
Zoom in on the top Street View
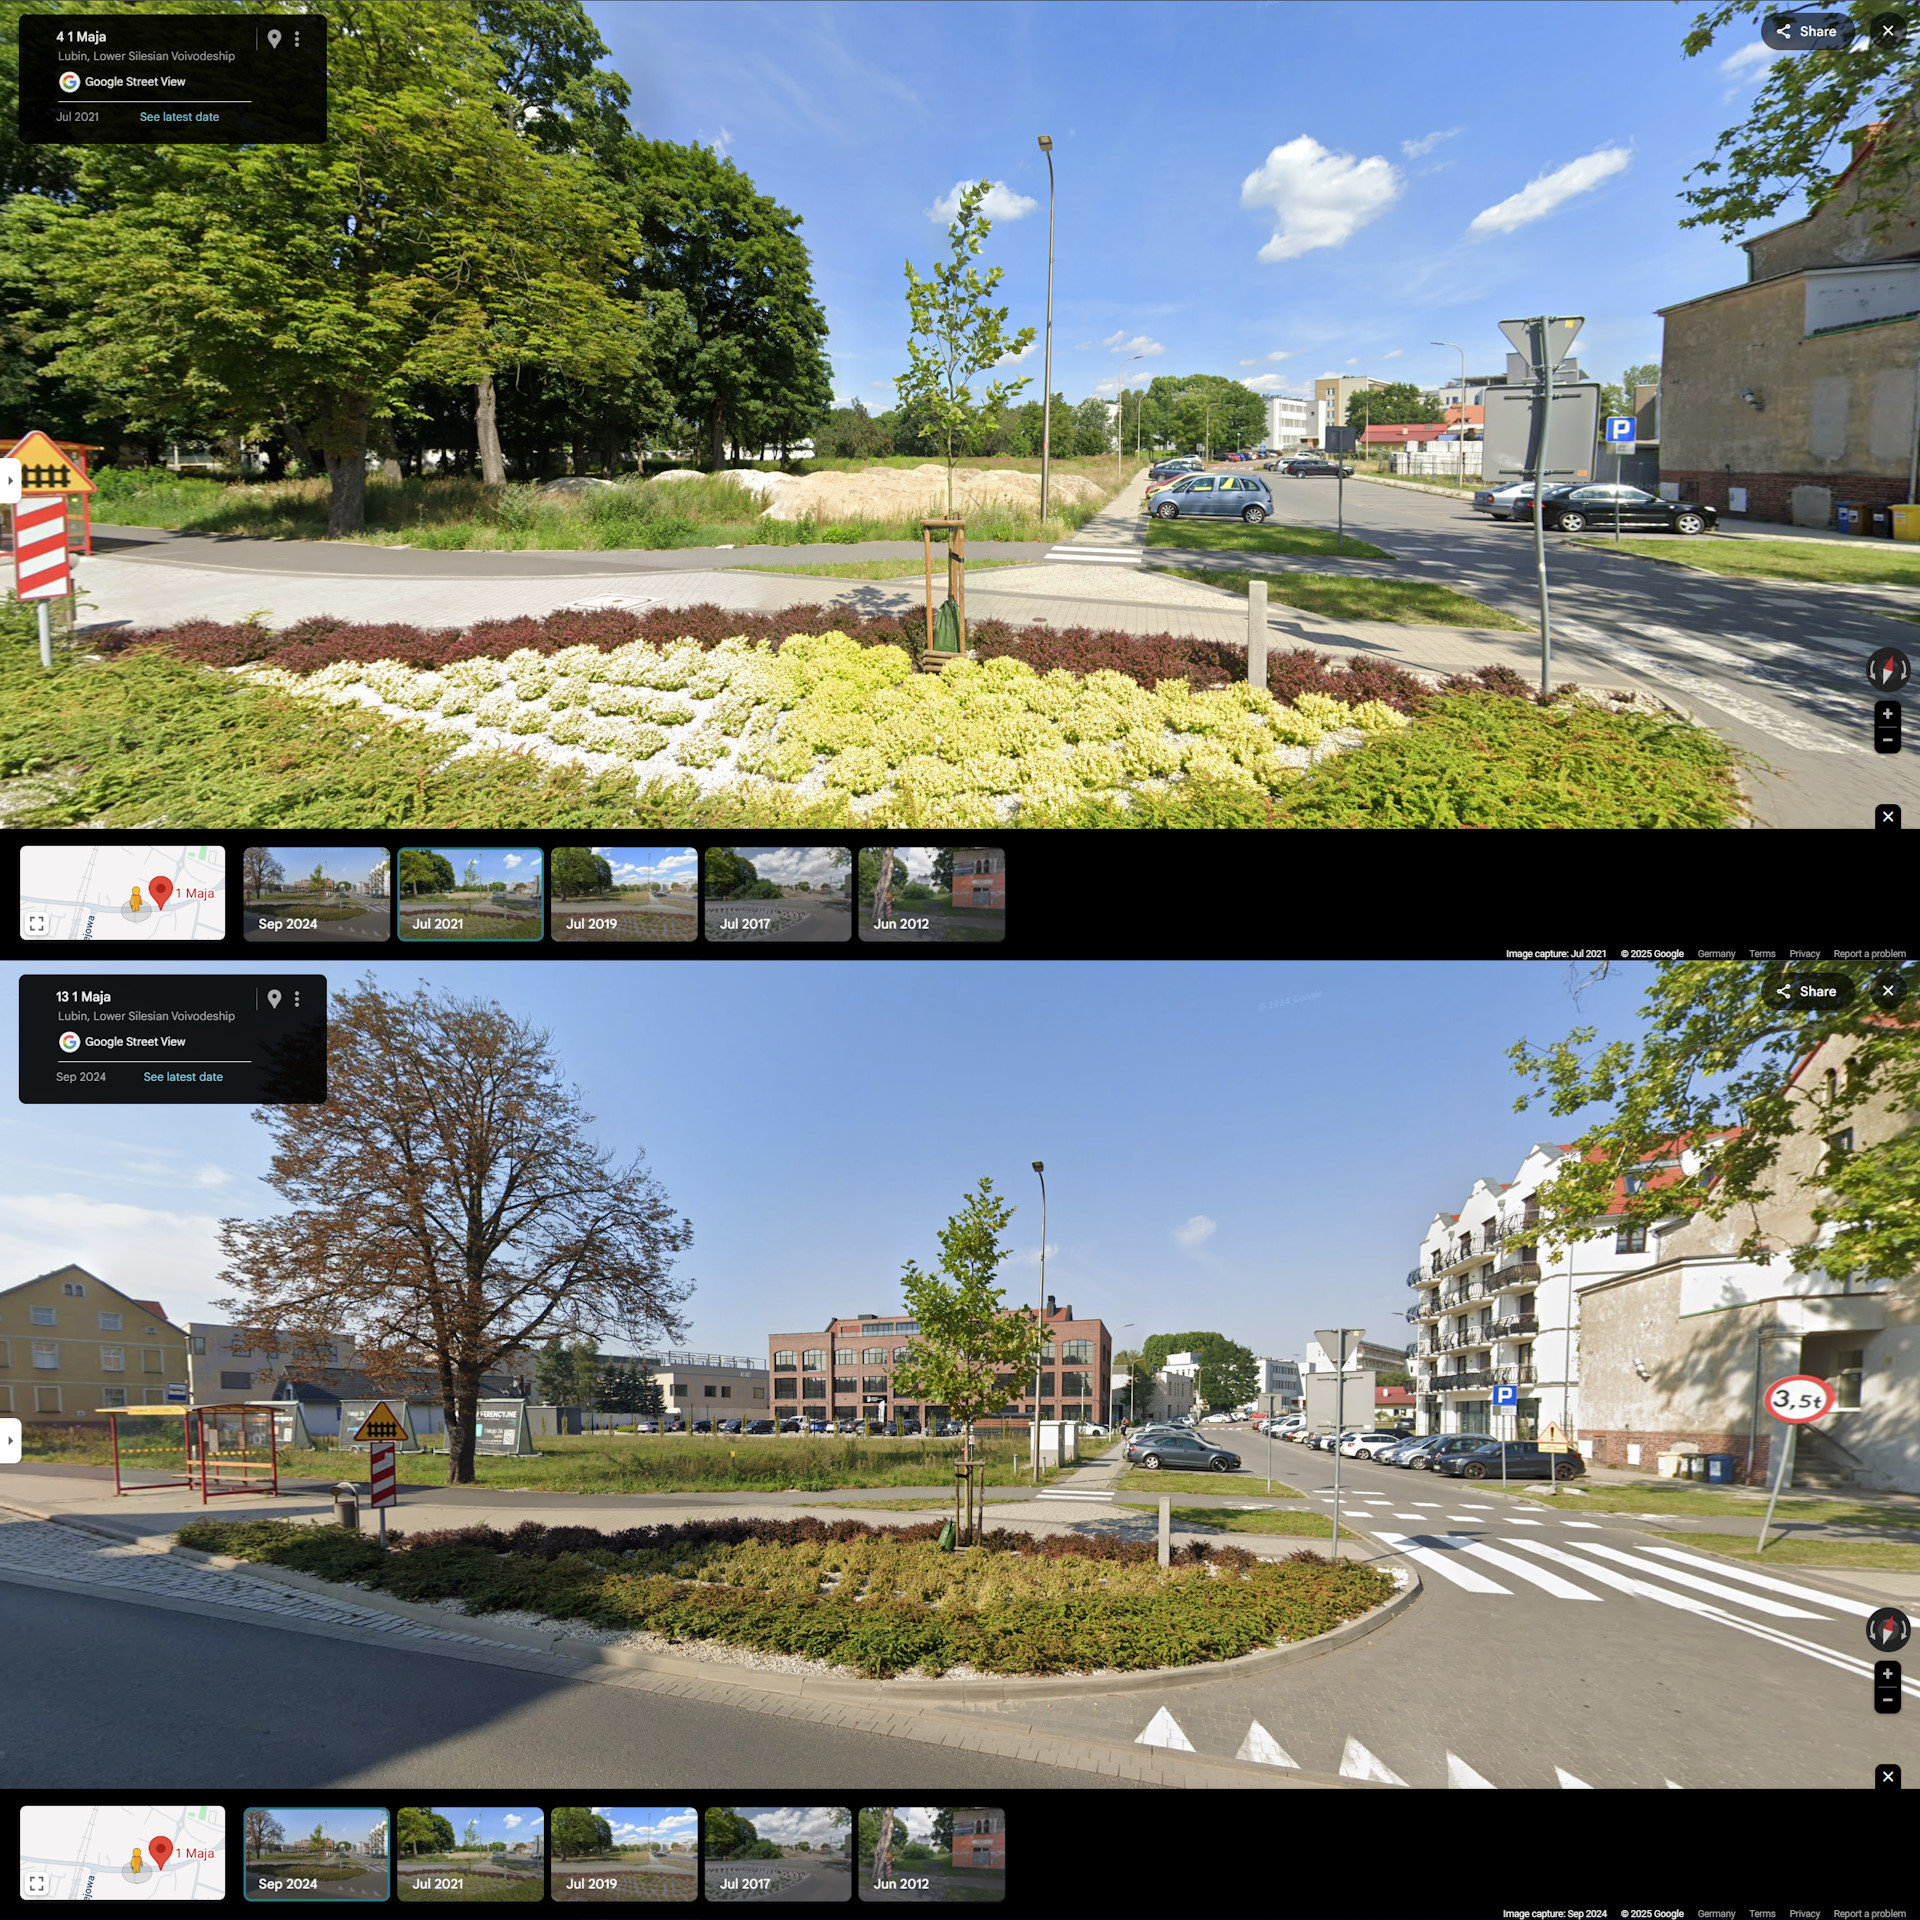click(x=1887, y=714)
